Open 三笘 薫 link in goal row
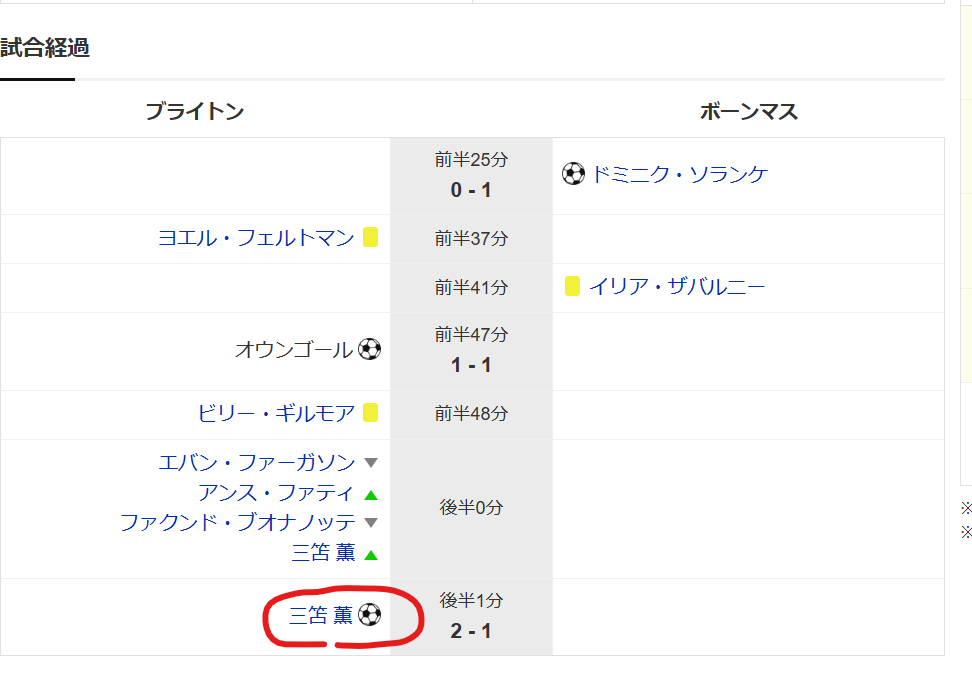 [320, 615]
